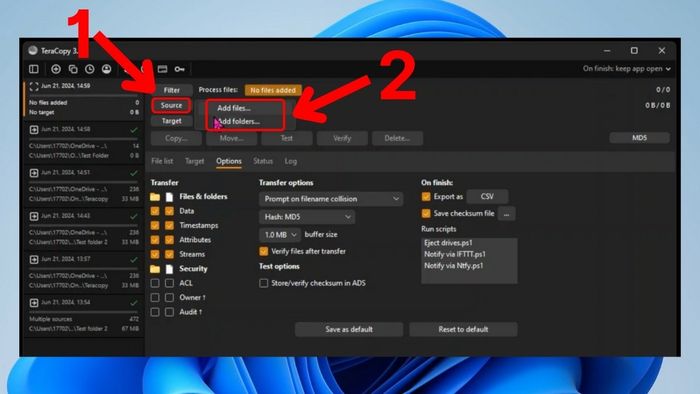Viewport: 700px width, 394px height.
Task: Click the No files added badge
Action: coord(273,90)
